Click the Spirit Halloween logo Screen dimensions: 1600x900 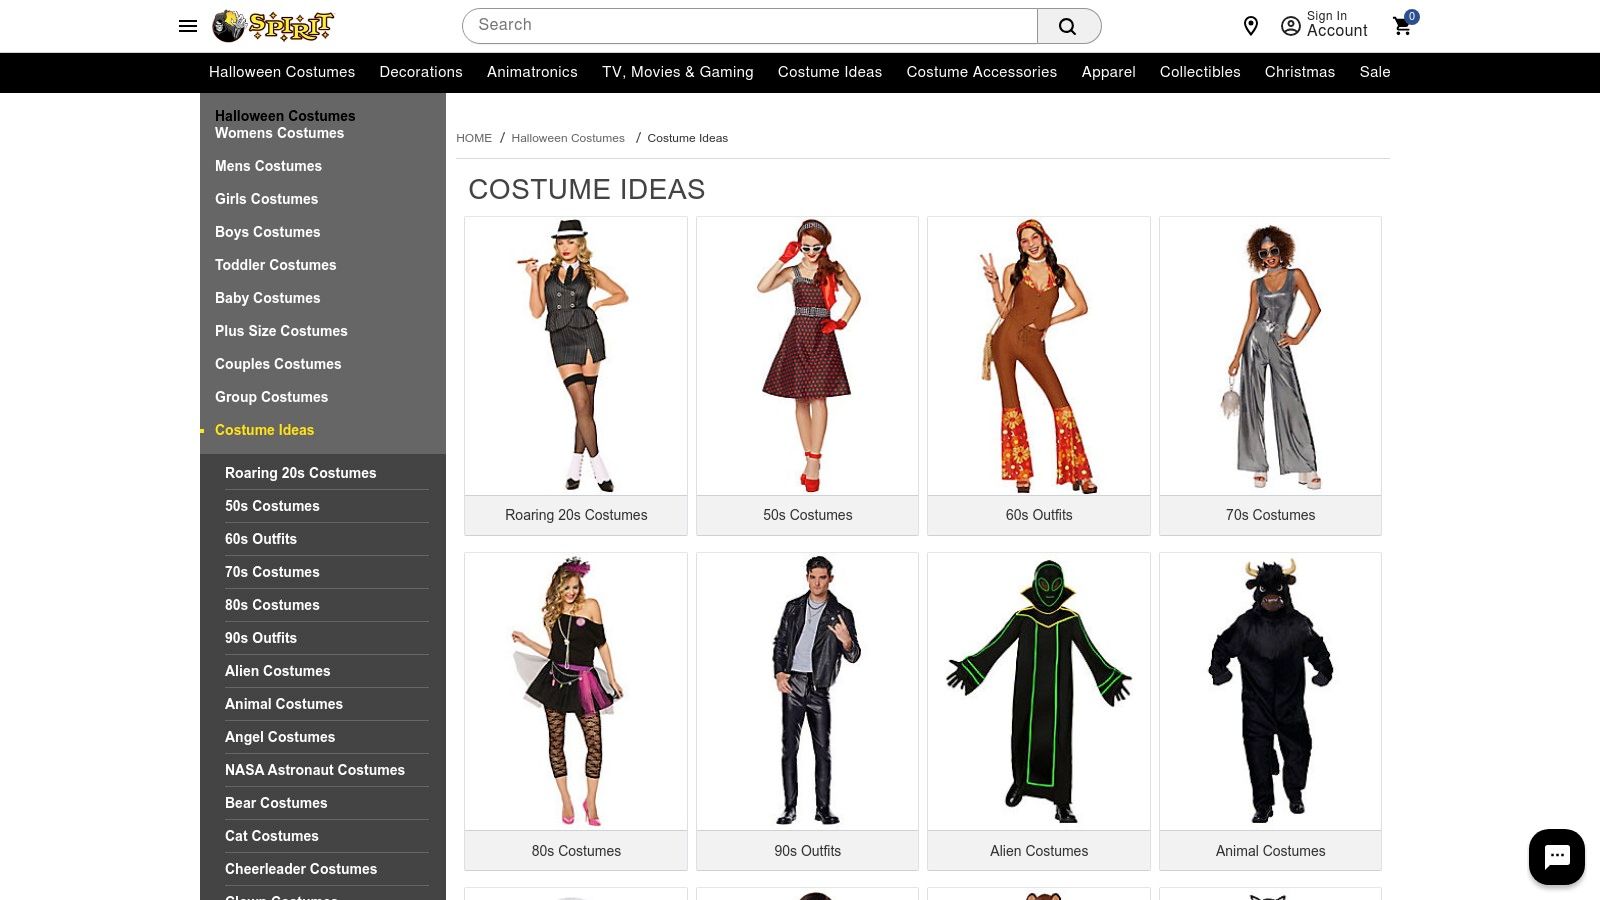click(x=273, y=26)
